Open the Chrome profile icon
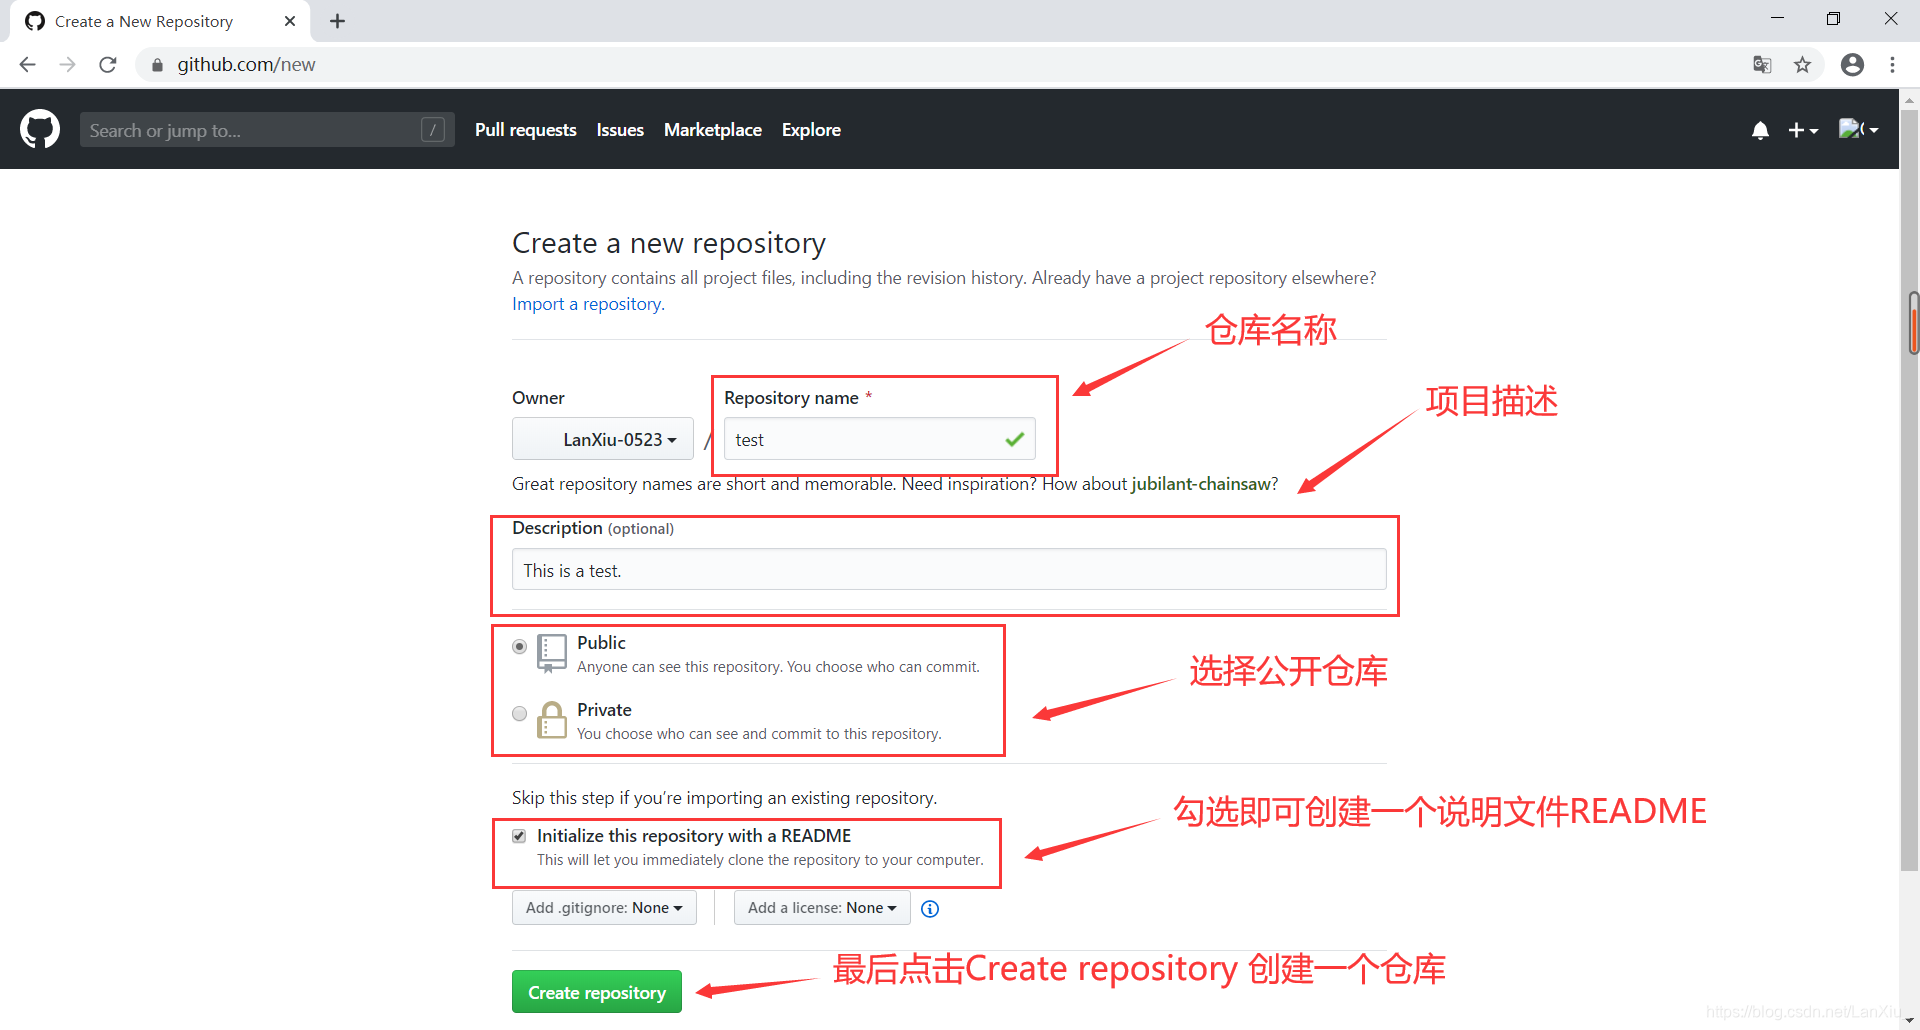This screenshot has width=1920, height=1030. (1852, 65)
